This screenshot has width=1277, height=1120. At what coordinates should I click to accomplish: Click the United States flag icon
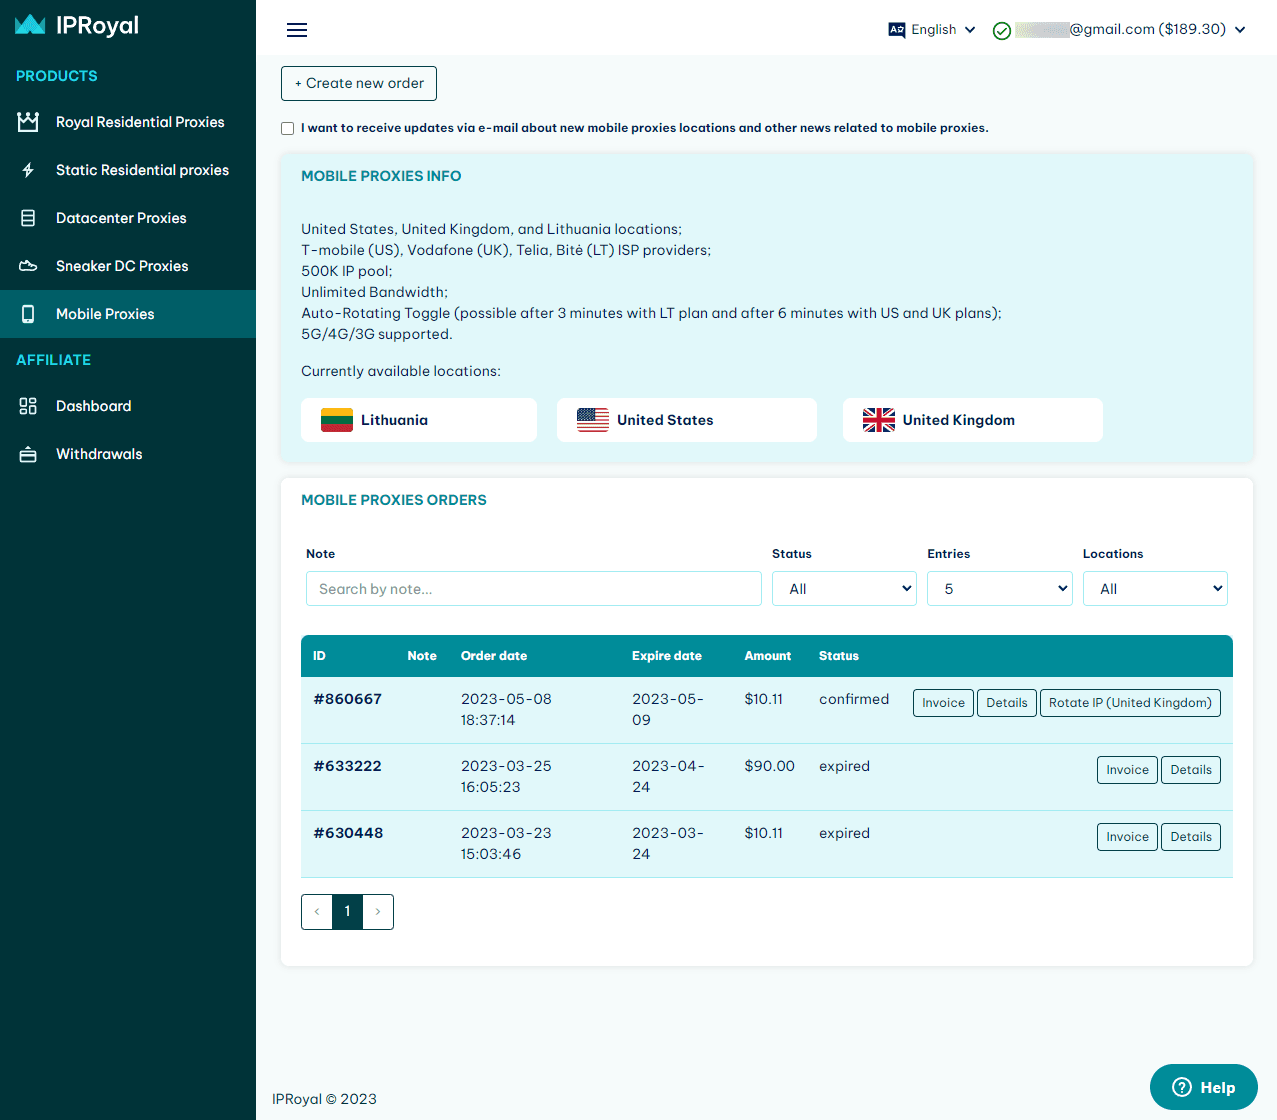(593, 420)
